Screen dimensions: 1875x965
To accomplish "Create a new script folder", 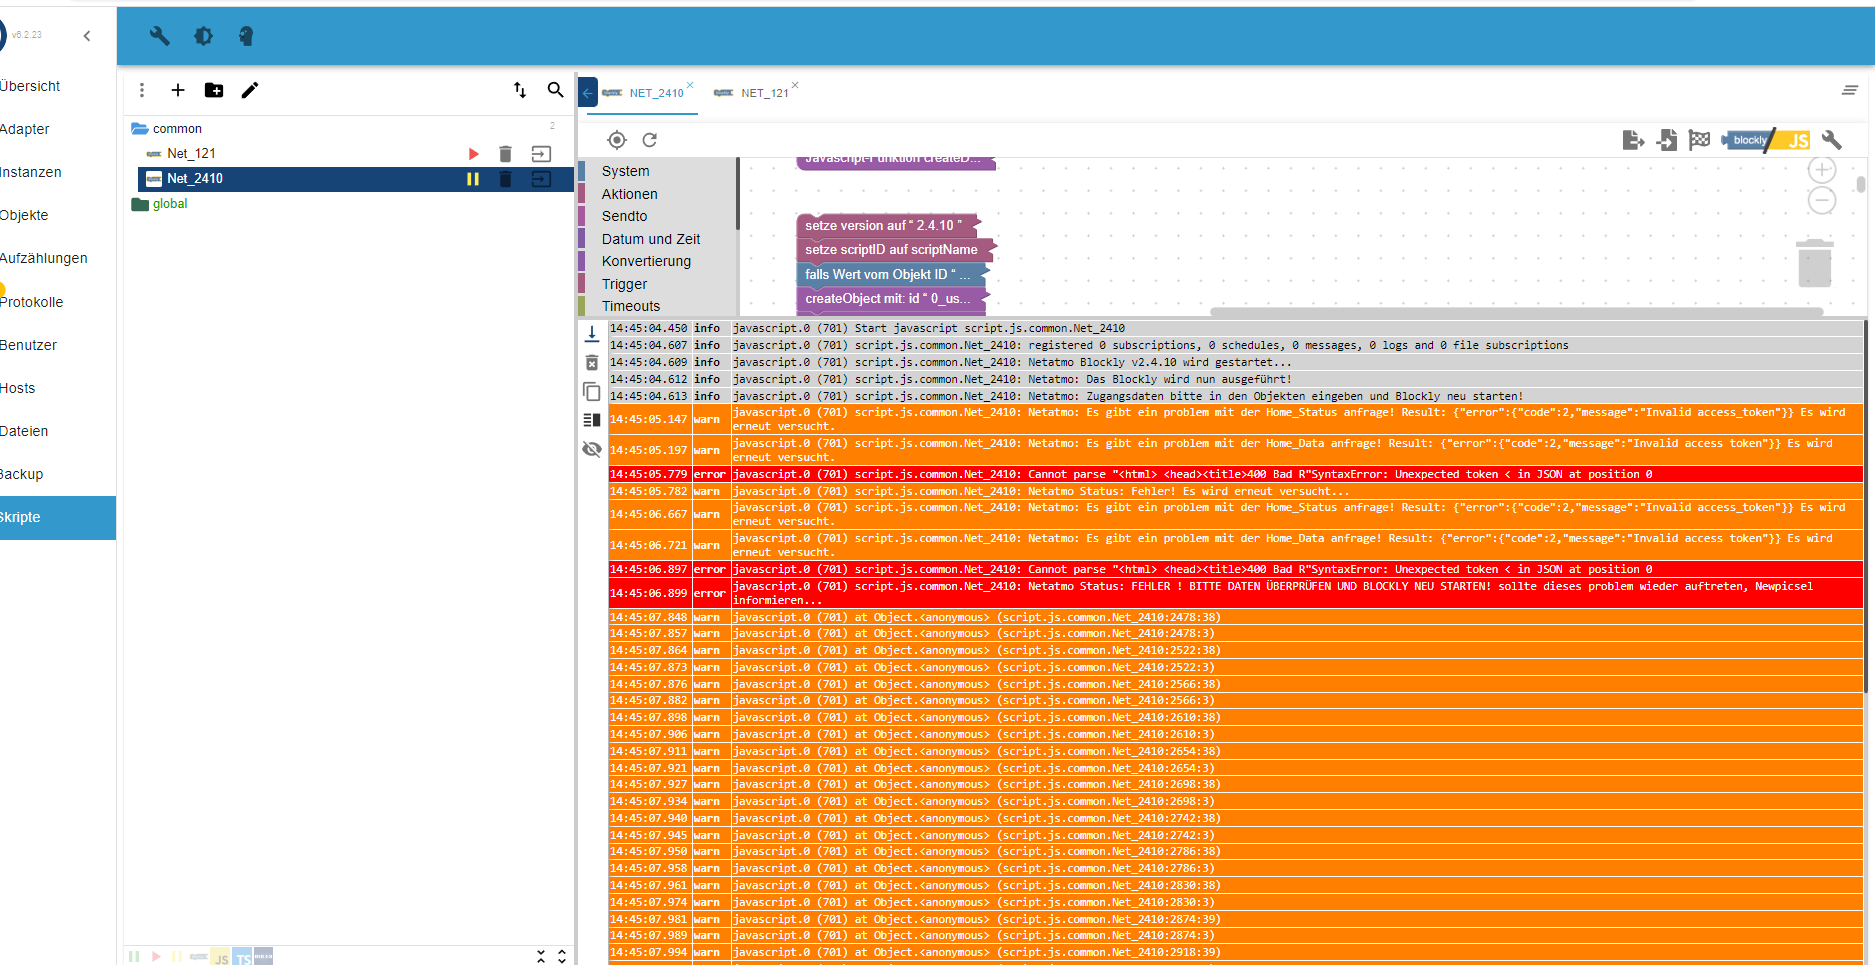I will [214, 90].
